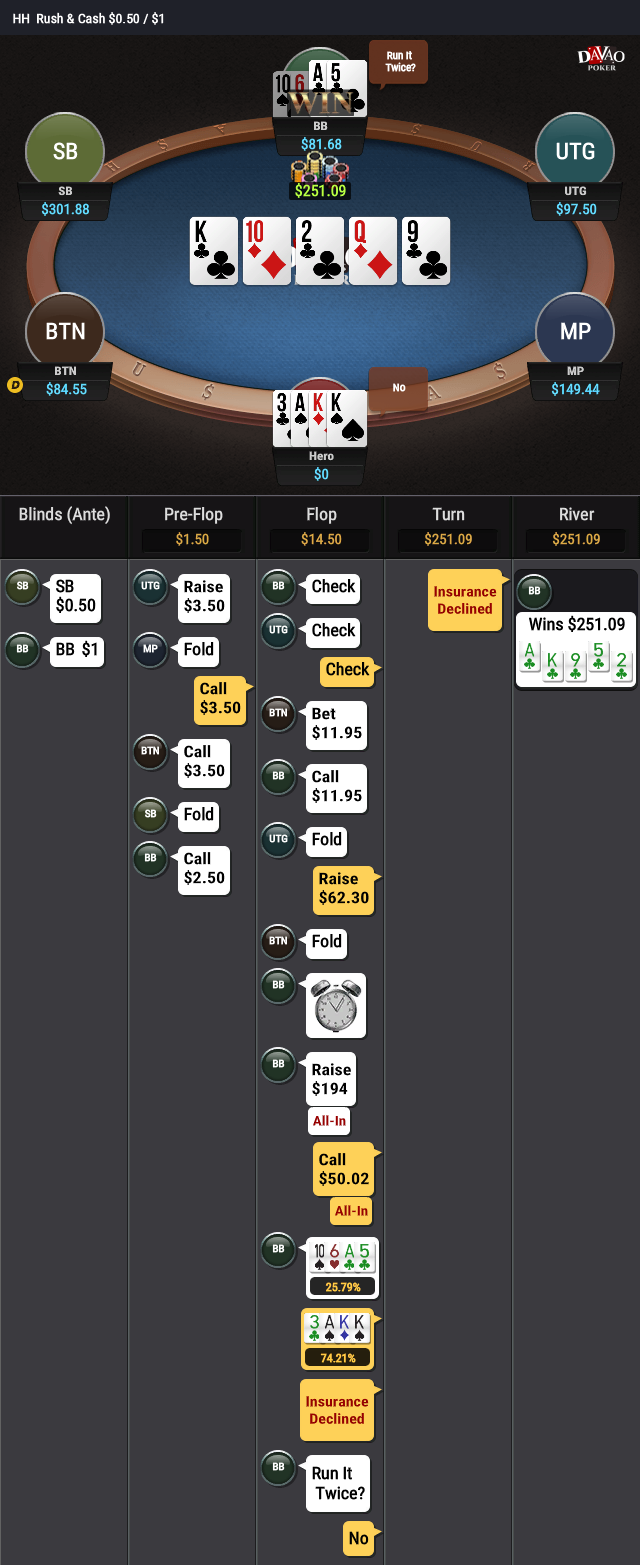640x1565 pixels.
Task: Click the DAVAO Poker logo
Action: (601, 59)
